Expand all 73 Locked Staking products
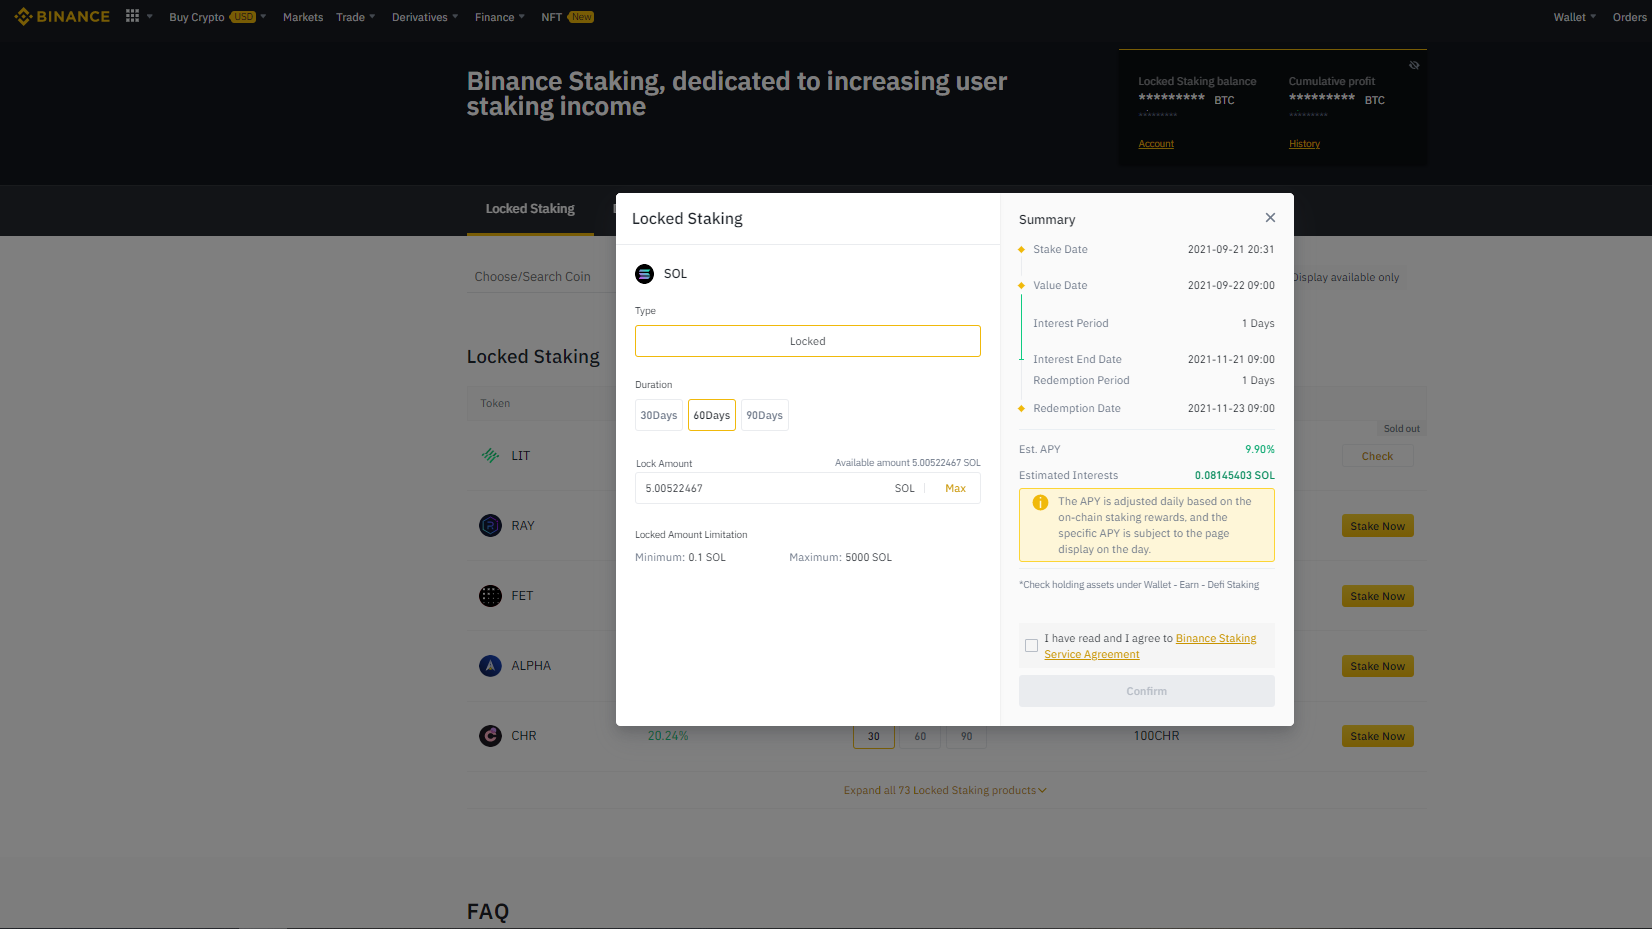 (945, 791)
